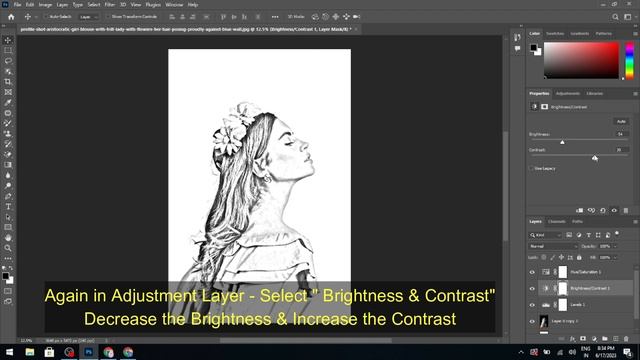Toggle Show Transform Controls checkbox
The width and height of the screenshot is (640, 360).
point(108,17)
